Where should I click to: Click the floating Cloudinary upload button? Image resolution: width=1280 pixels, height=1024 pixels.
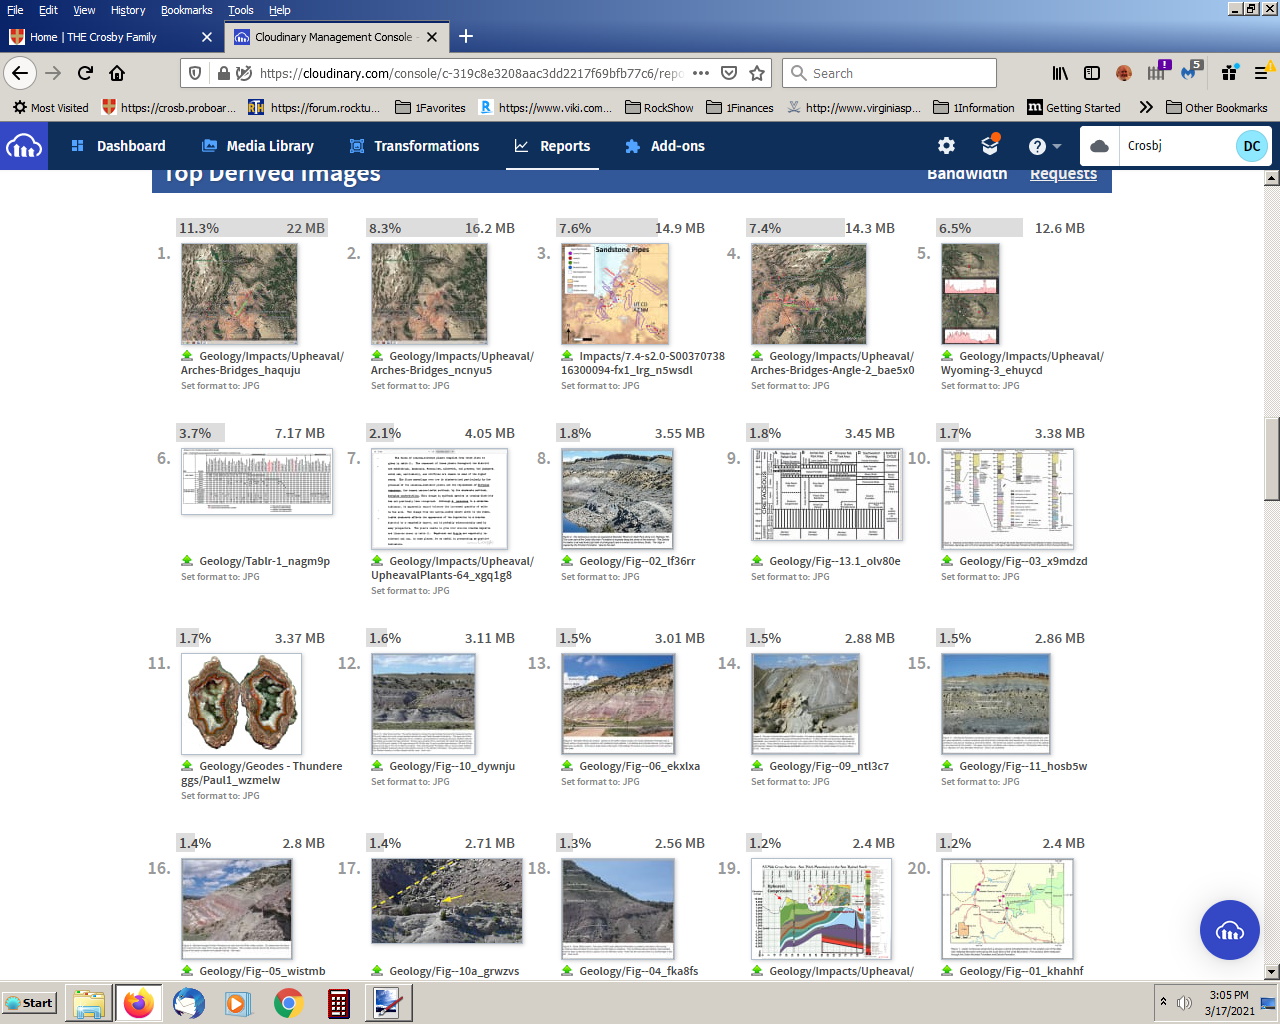click(x=1229, y=930)
